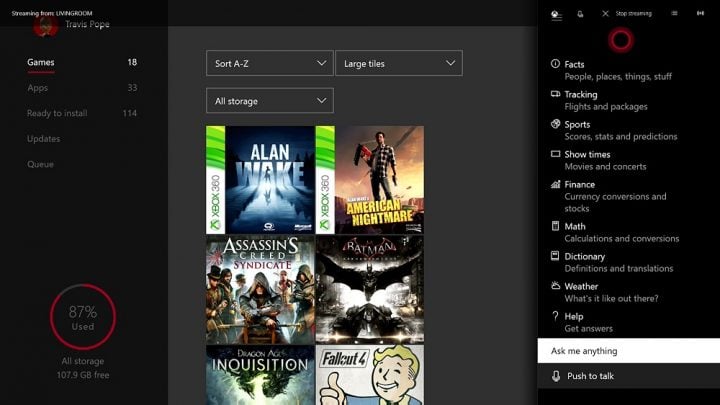Image resolution: width=720 pixels, height=405 pixels.
Task: Click the Ask me anything field
Action: pos(629,351)
